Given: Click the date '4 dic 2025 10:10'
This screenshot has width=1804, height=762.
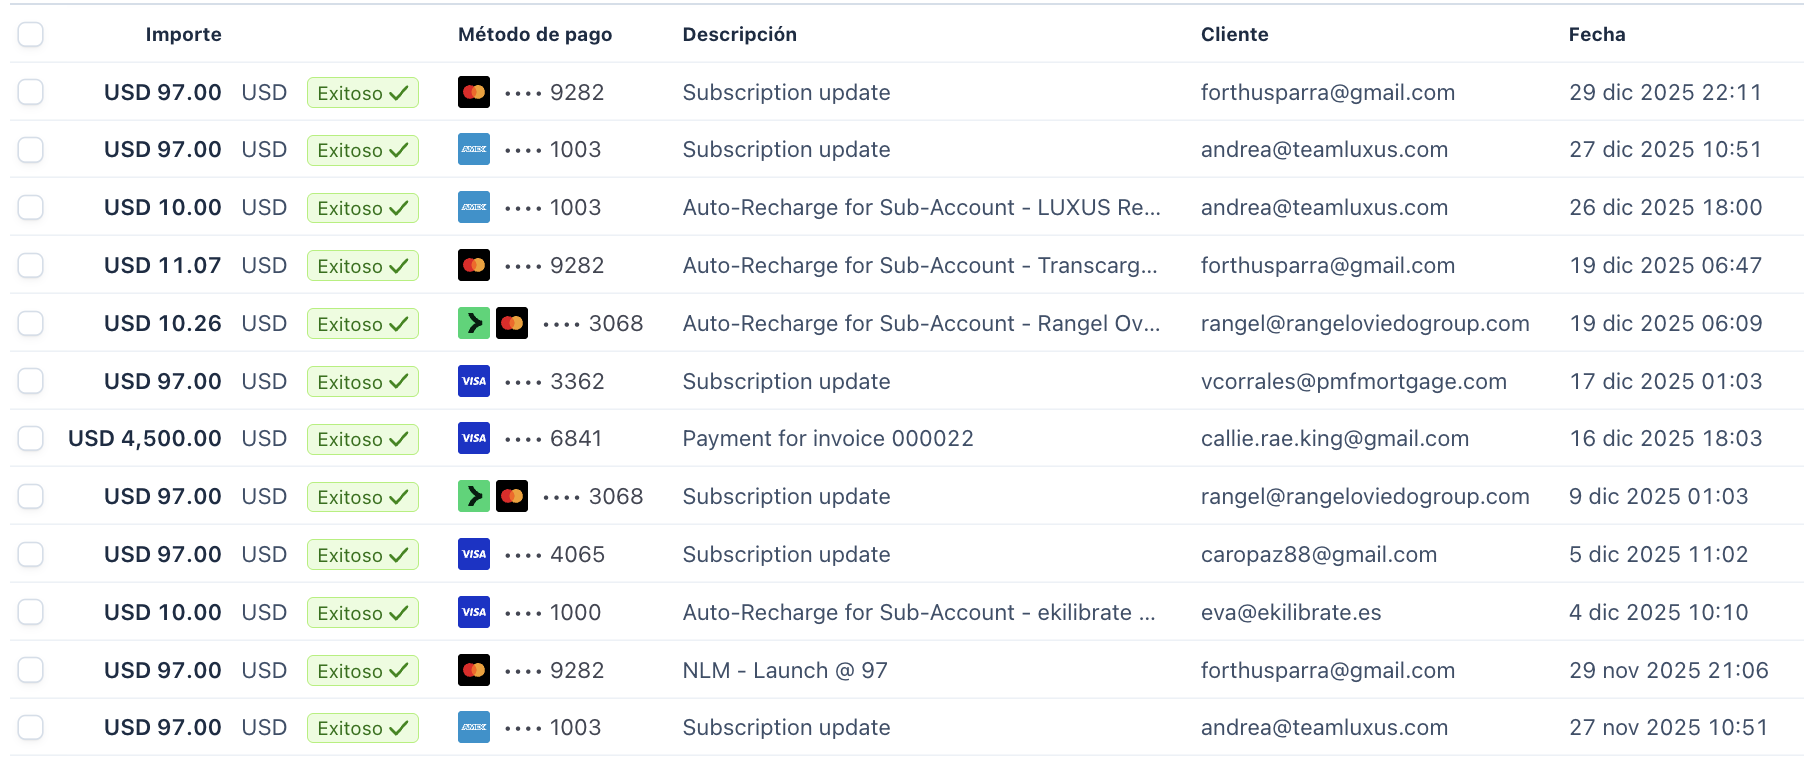Looking at the screenshot, I should pyautogui.click(x=1659, y=612).
